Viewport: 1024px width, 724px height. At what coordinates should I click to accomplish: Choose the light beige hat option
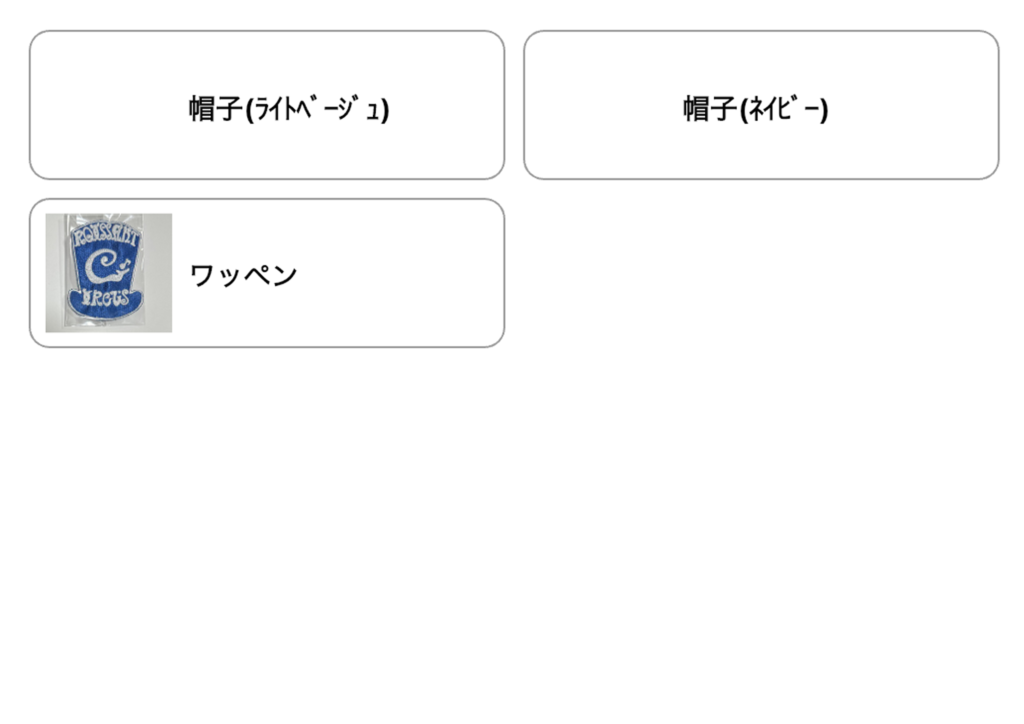[x=266, y=105]
